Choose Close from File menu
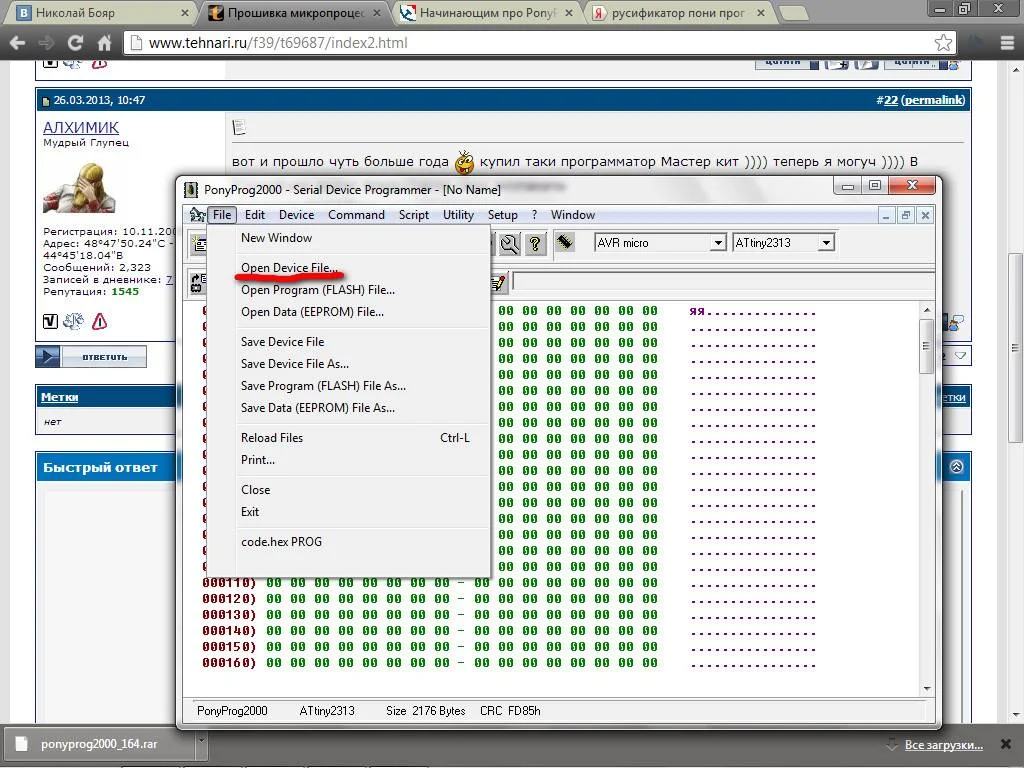This screenshot has height=768, width=1024. point(349,490)
